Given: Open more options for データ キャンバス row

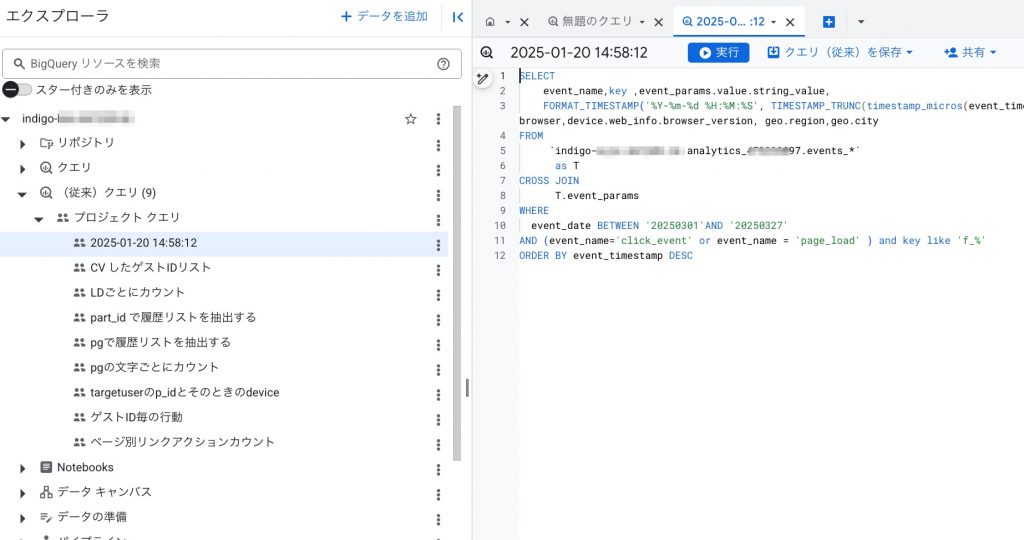Looking at the screenshot, I should (438, 494).
